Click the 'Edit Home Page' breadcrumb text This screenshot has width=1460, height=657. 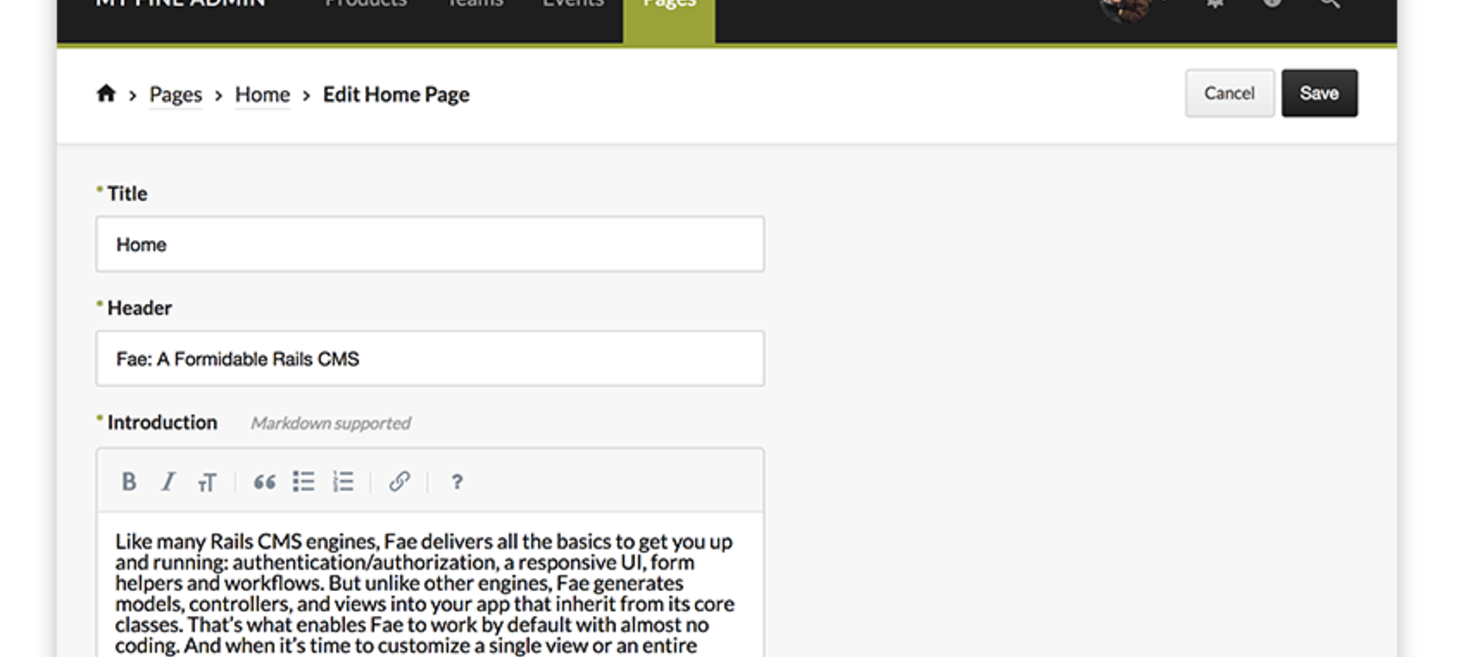click(x=396, y=94)
